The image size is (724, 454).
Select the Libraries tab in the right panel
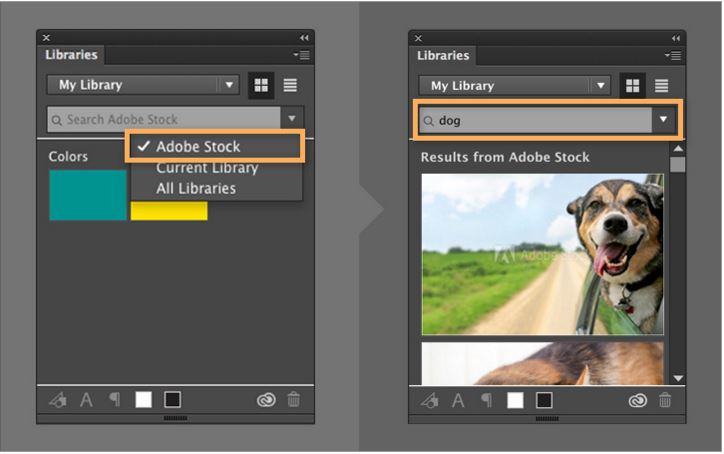point(443,56)
